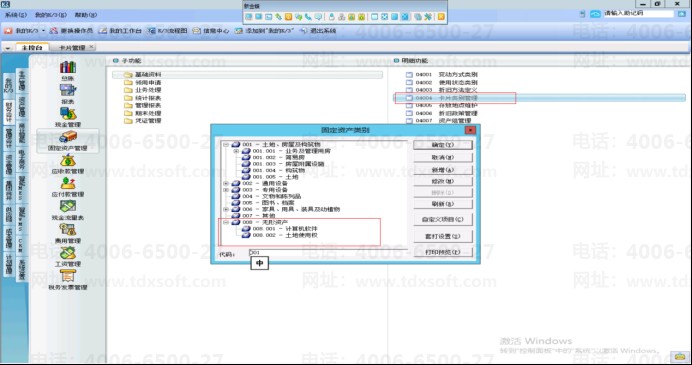The image size is (692, 365).
Task: Switch to the 主控台 tab
Action: [32, 48]
